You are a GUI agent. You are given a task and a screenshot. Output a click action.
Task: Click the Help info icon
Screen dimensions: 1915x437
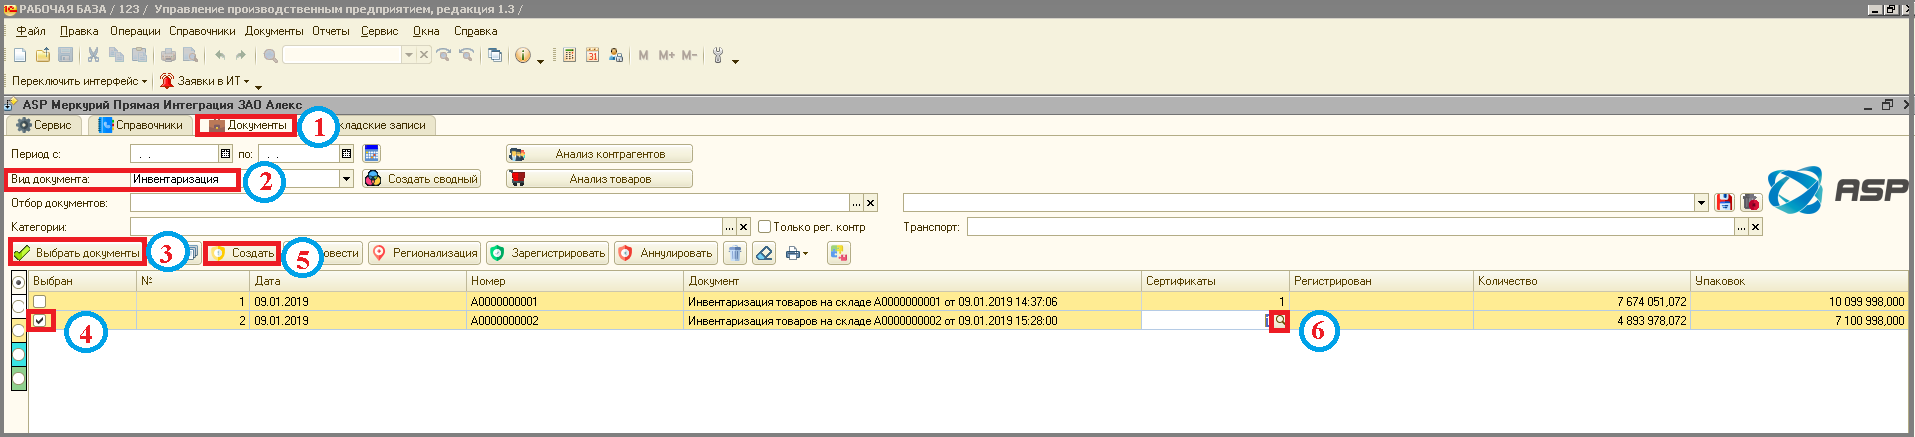[523, 55]
